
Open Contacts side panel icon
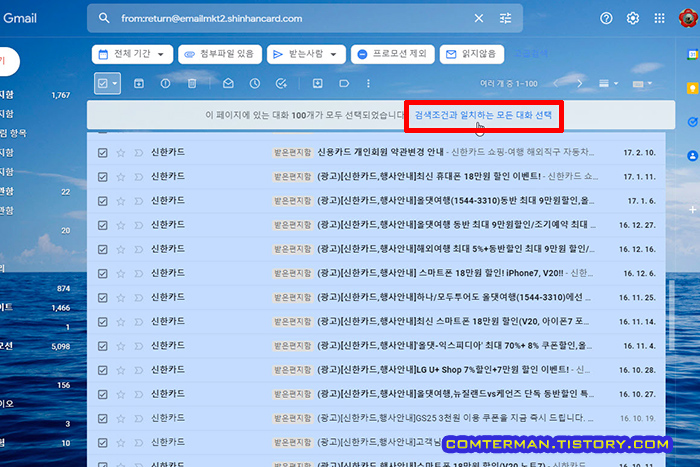point(692,155)
